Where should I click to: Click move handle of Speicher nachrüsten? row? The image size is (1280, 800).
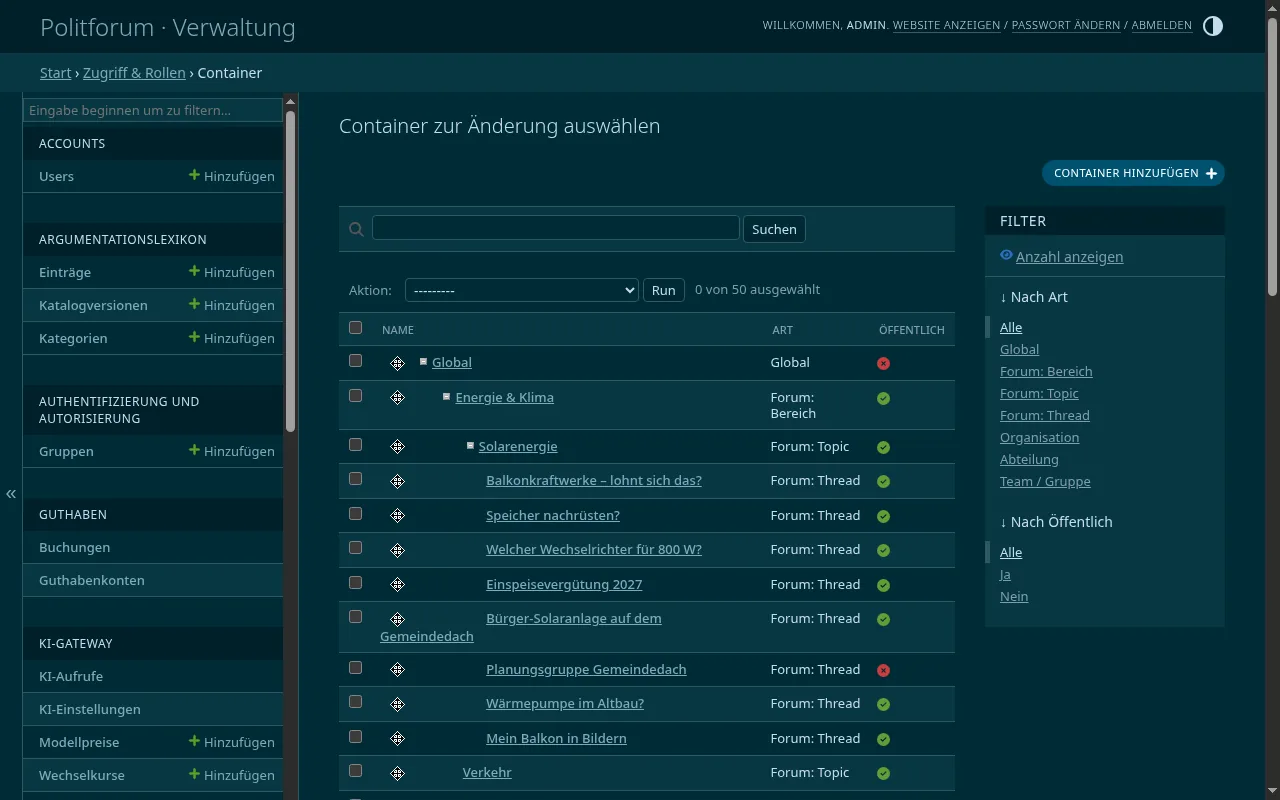click(397, 516)
